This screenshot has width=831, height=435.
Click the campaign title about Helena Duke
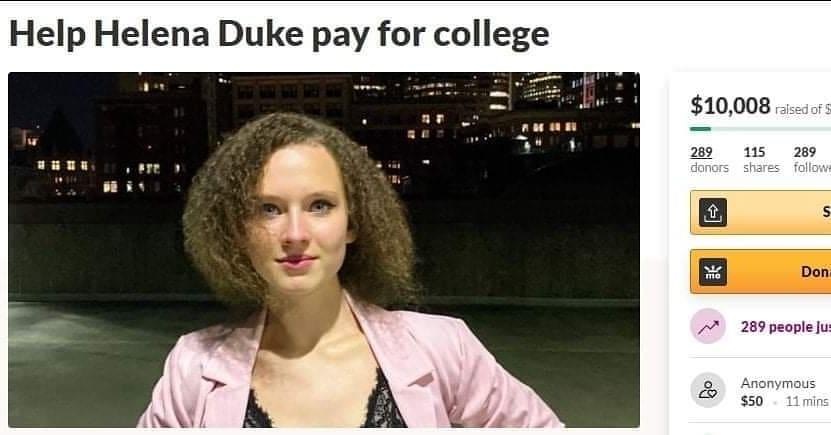279,34
